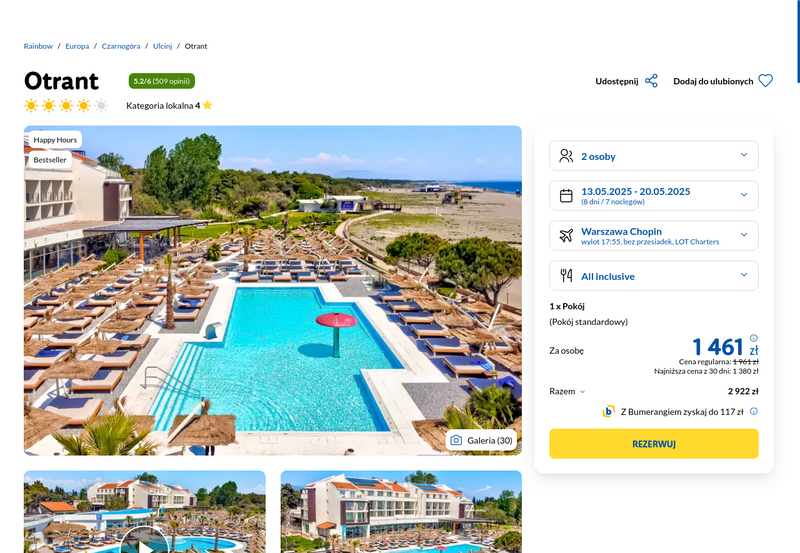The width and height of the screenshot is (800, 553).
Task: Open the Ulcinj breadcrumb link
Action: pyautogui.click(x=162, y=46)
